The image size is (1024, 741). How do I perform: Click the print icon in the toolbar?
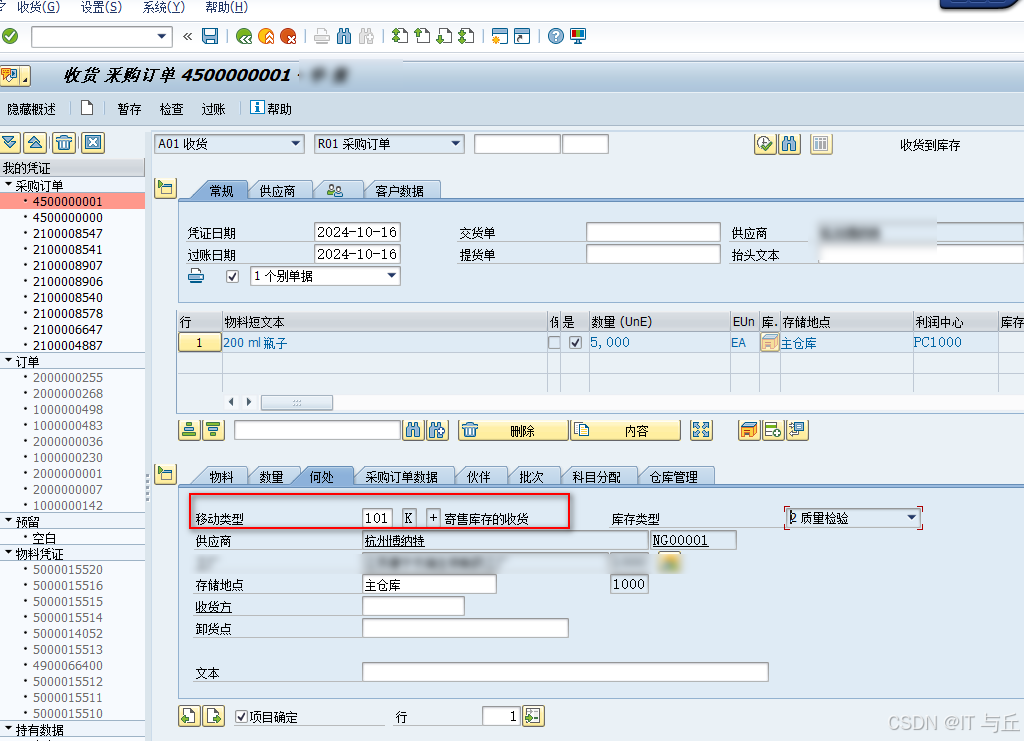[x=320, y=36]
